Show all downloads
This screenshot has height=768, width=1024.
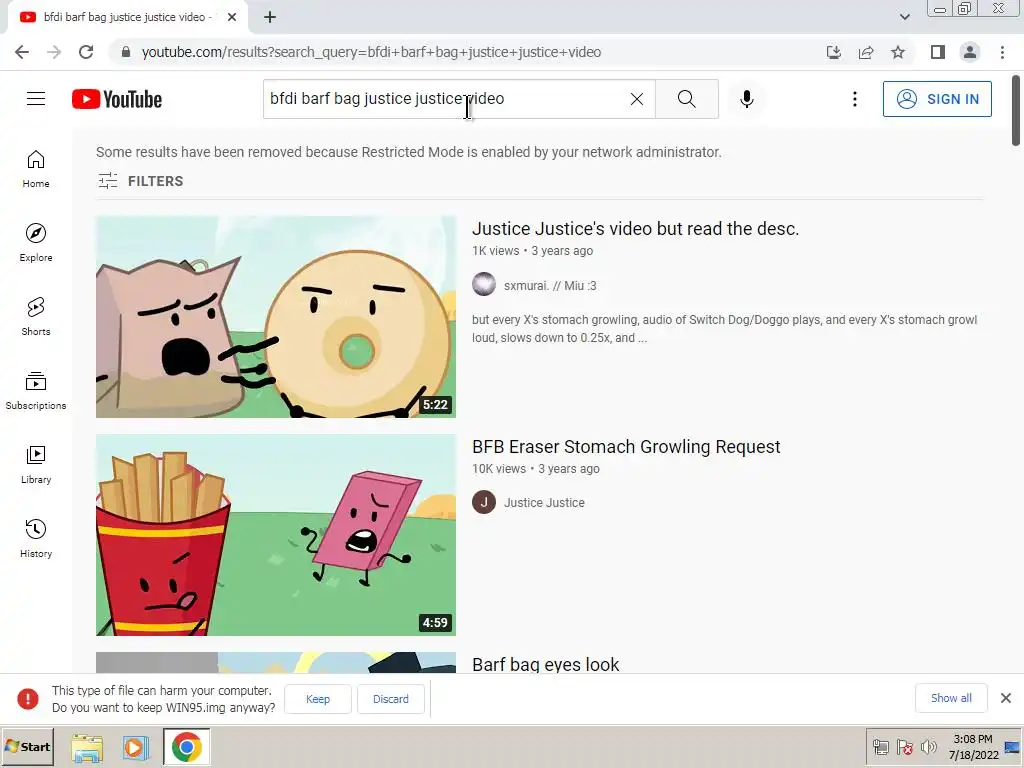(x=951, y=698)
